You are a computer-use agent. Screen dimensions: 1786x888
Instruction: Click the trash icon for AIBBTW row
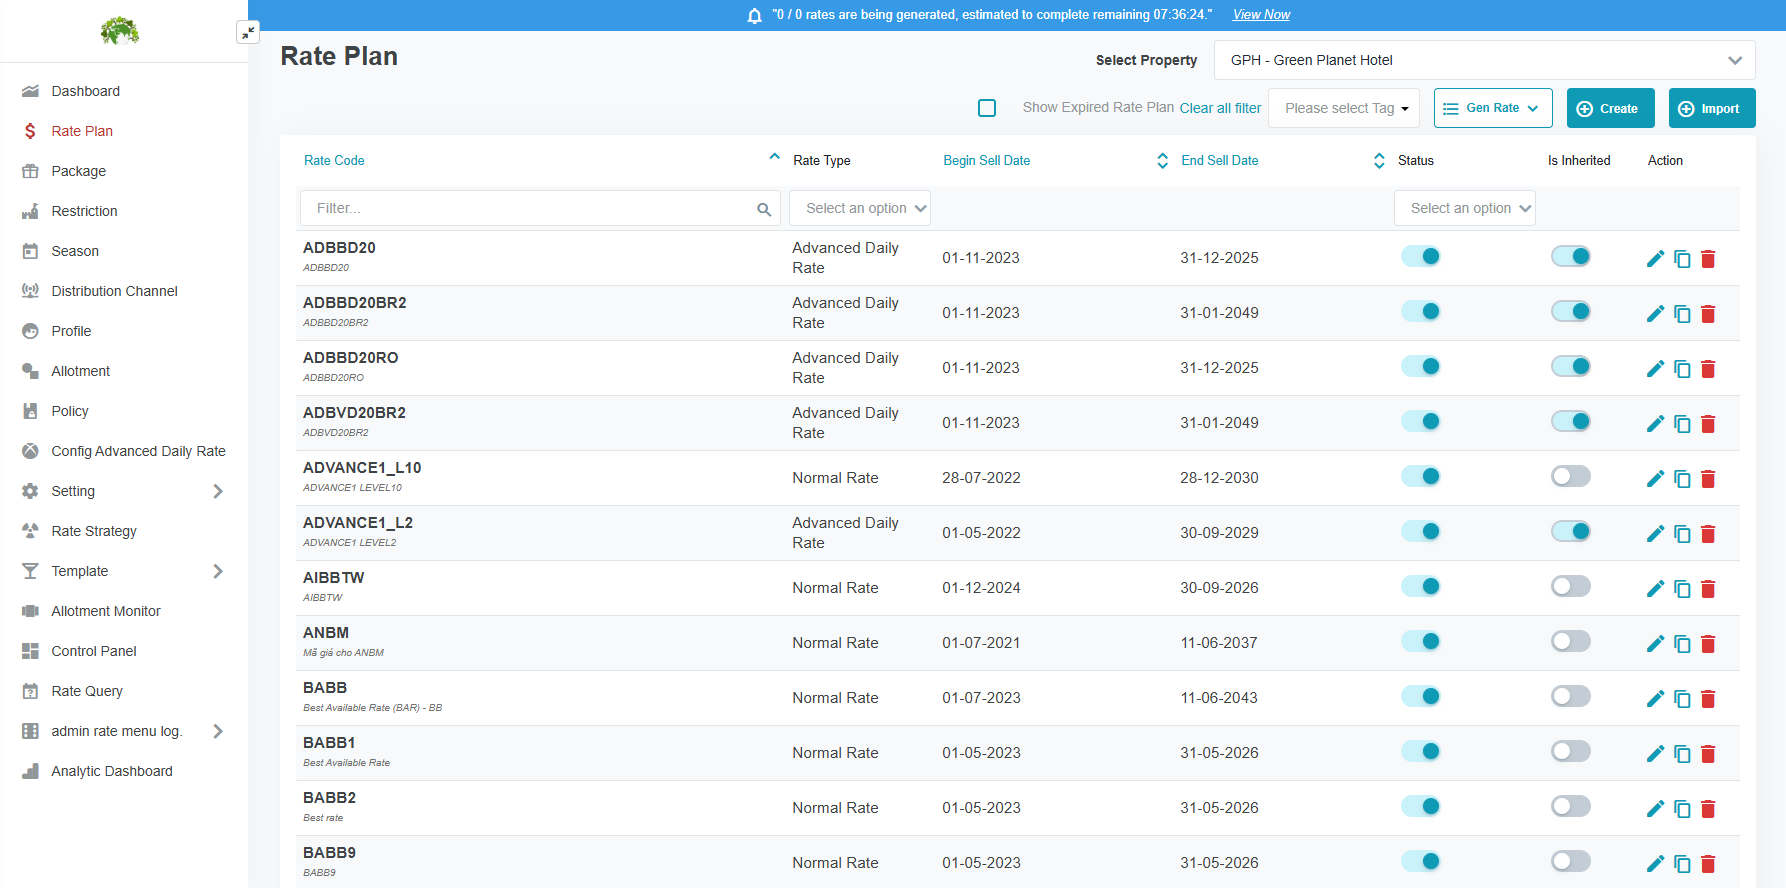1708,589
